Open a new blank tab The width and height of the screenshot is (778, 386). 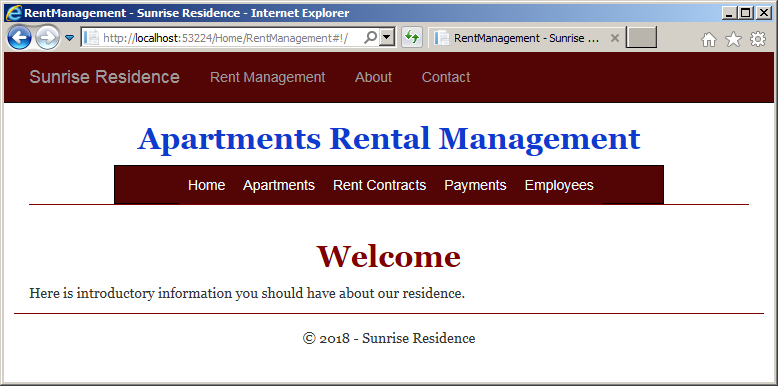click(x=642, y=38)
